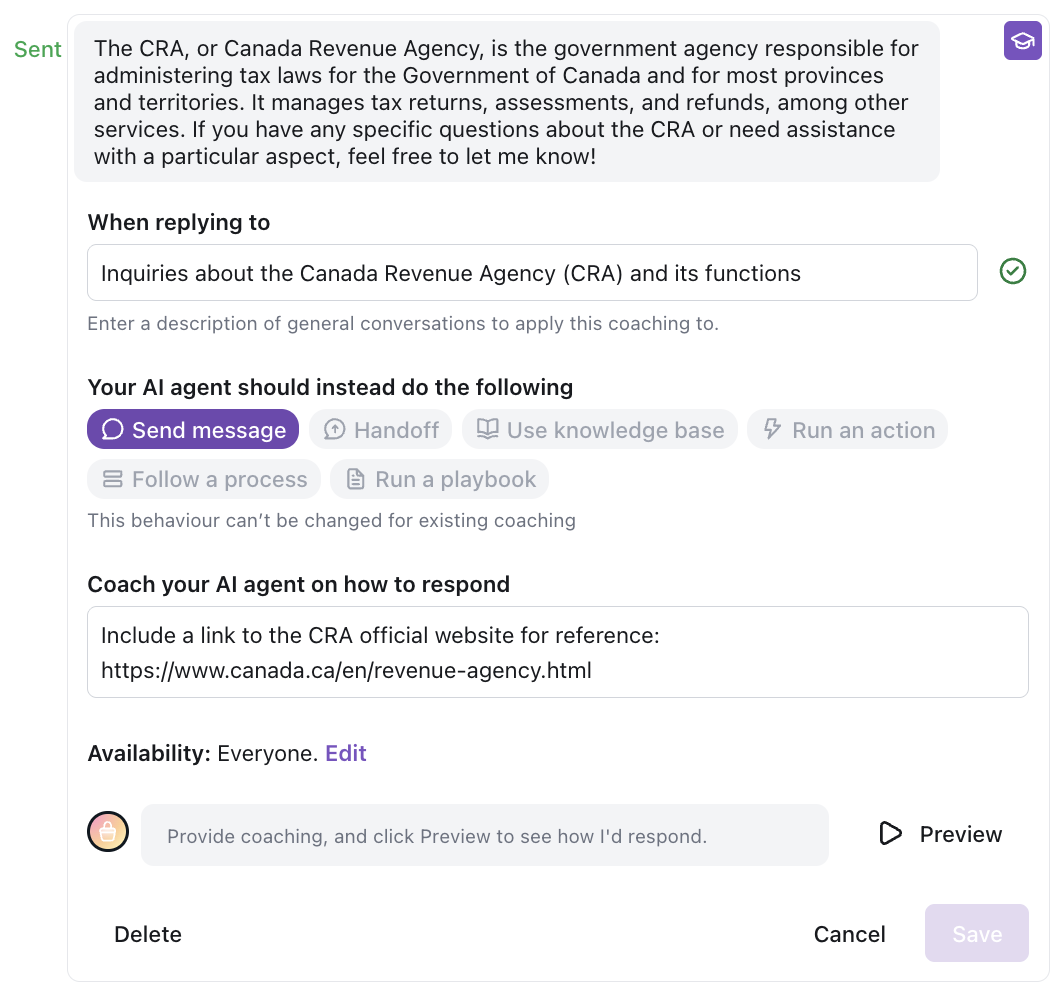Choose the Use knowledge base option
This screenshot has width=1060, height=994.
click(600, 430)
